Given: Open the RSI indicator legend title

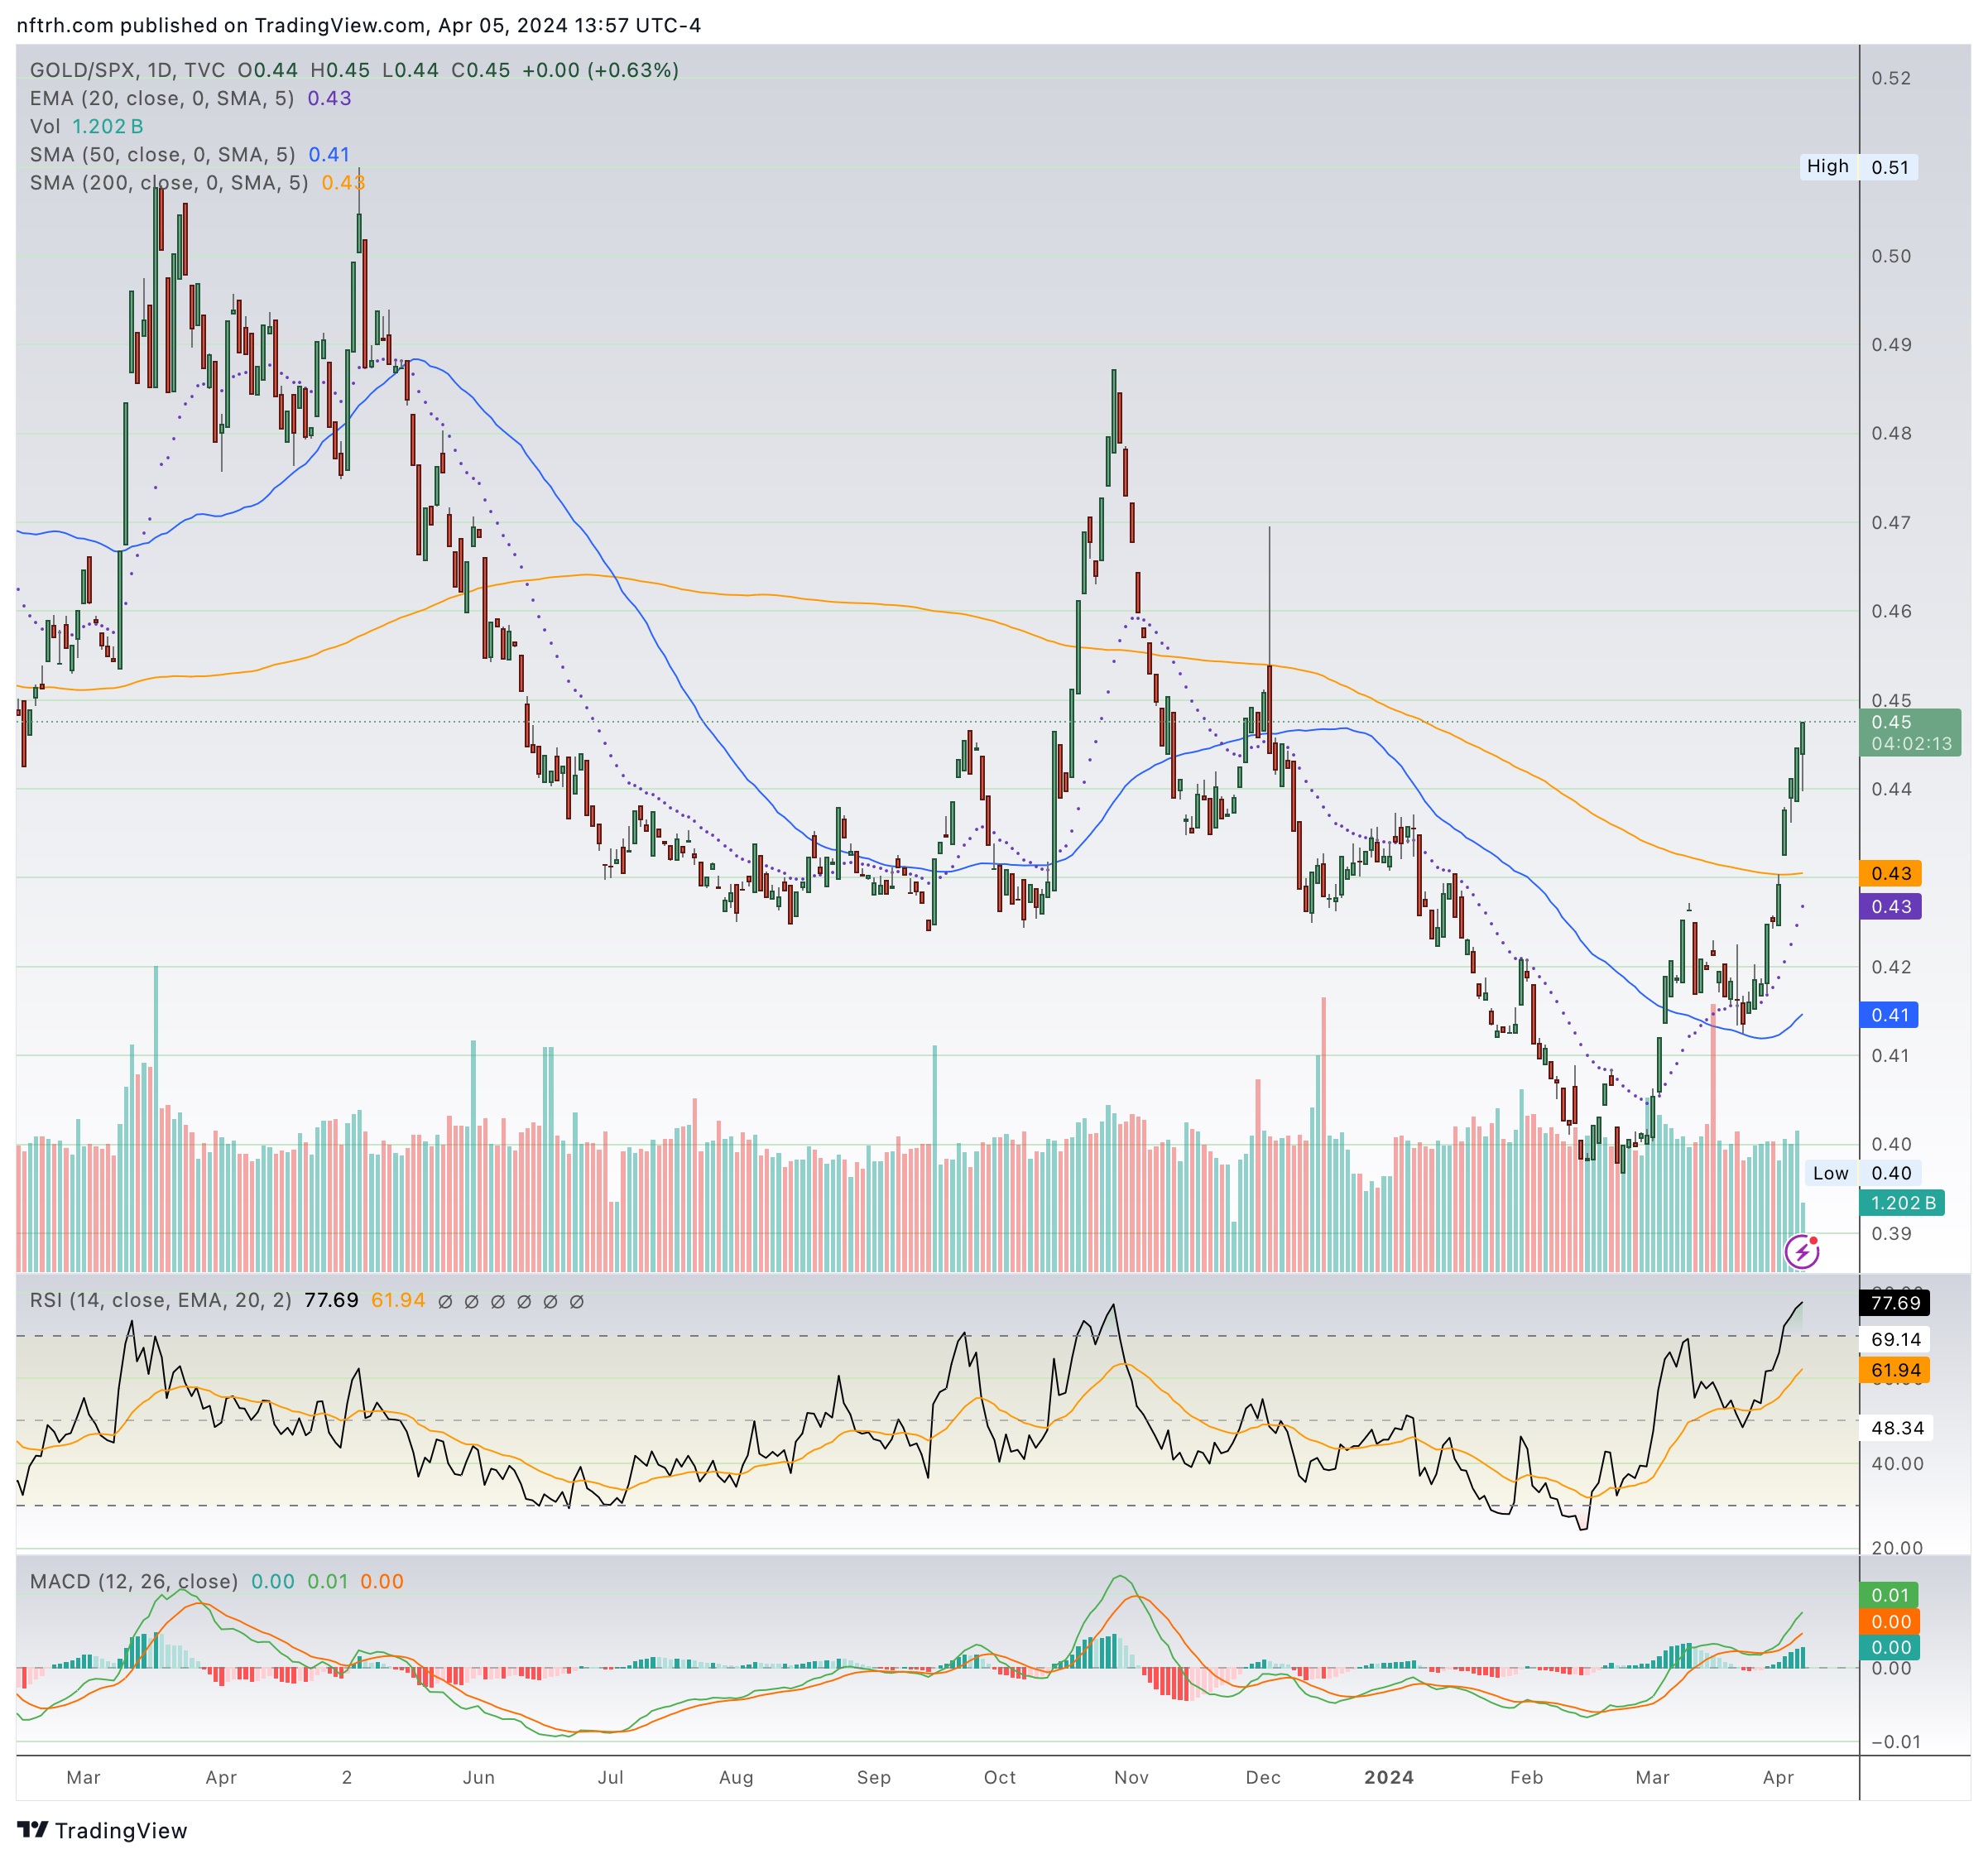Looking at the screenshot, I should tap(160, 1300).
